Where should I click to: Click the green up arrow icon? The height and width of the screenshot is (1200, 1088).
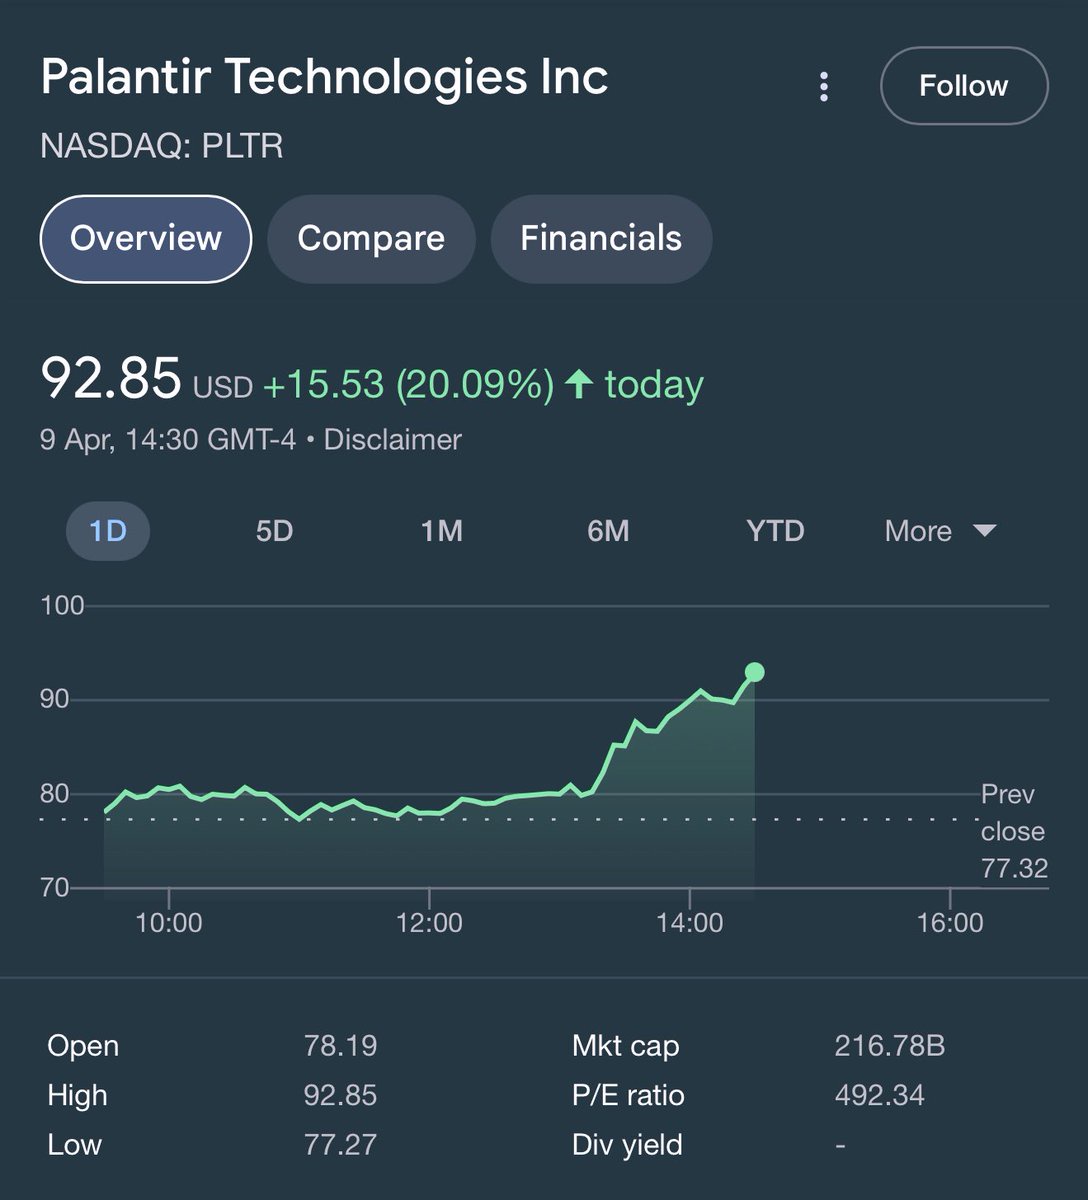pyautogui.click(x=579, y=384)
